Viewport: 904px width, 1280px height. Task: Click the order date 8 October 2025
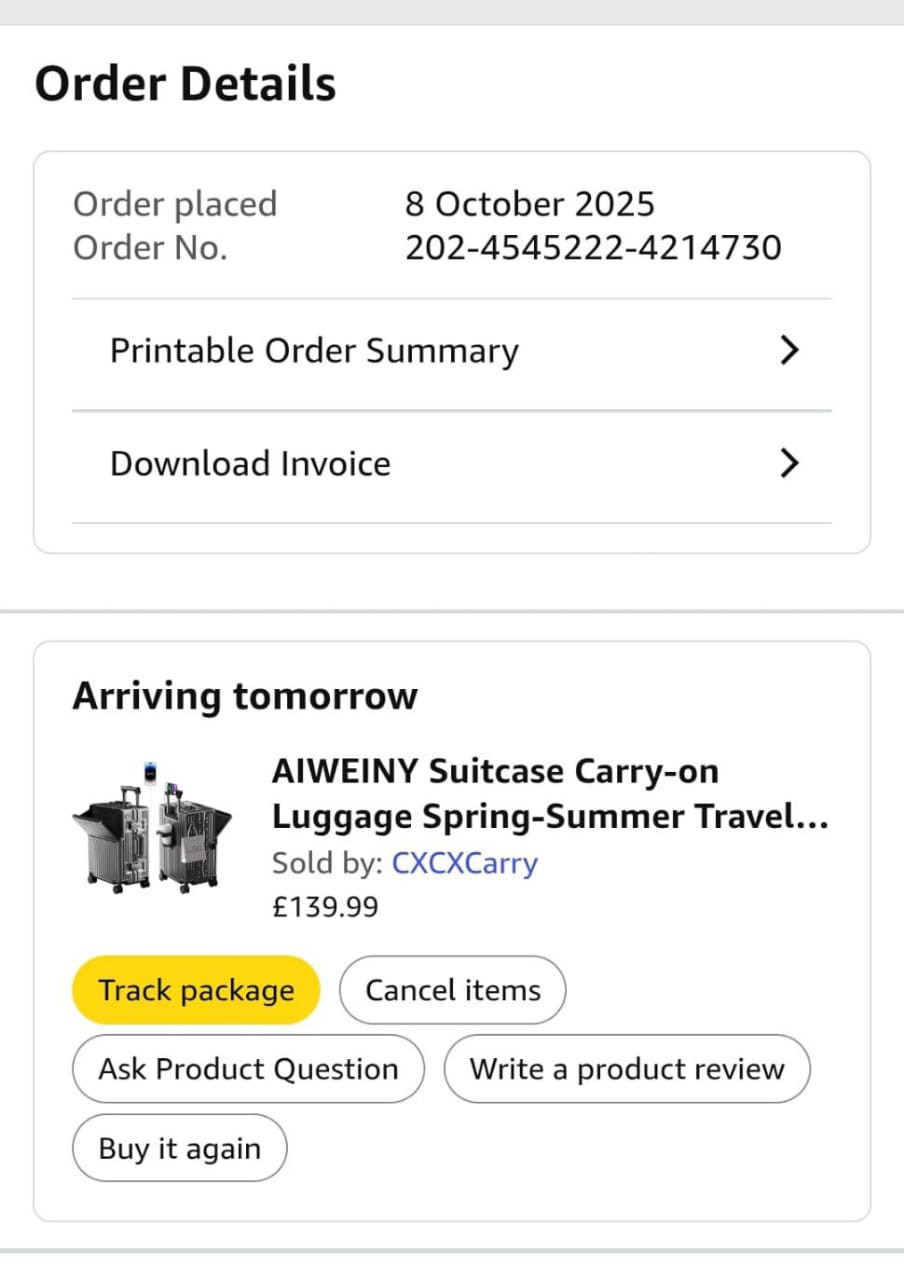[x=529, y=204]
